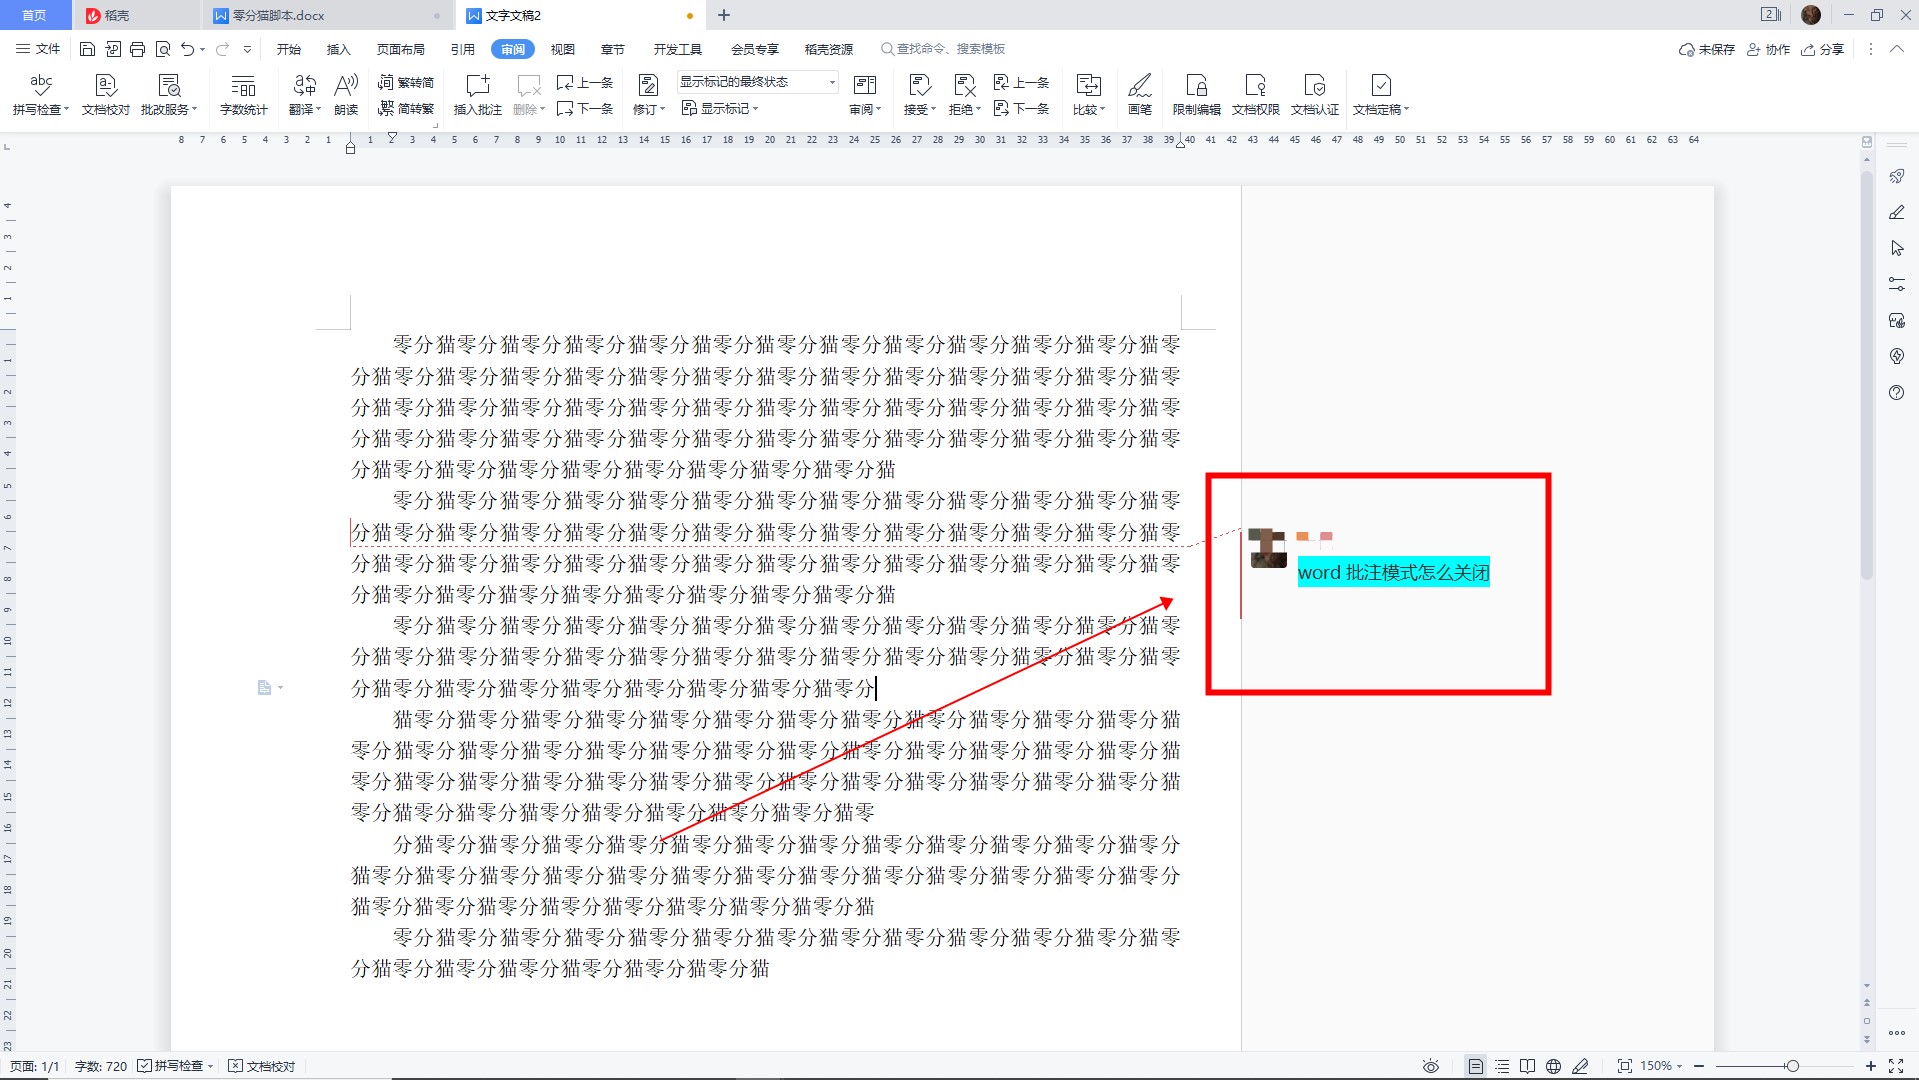Open the 零分猫脚本.docx document tab
Image resolution: width=1919 pixels, height=1080 pixels.
pyautogui.click(x=328, y=15)
